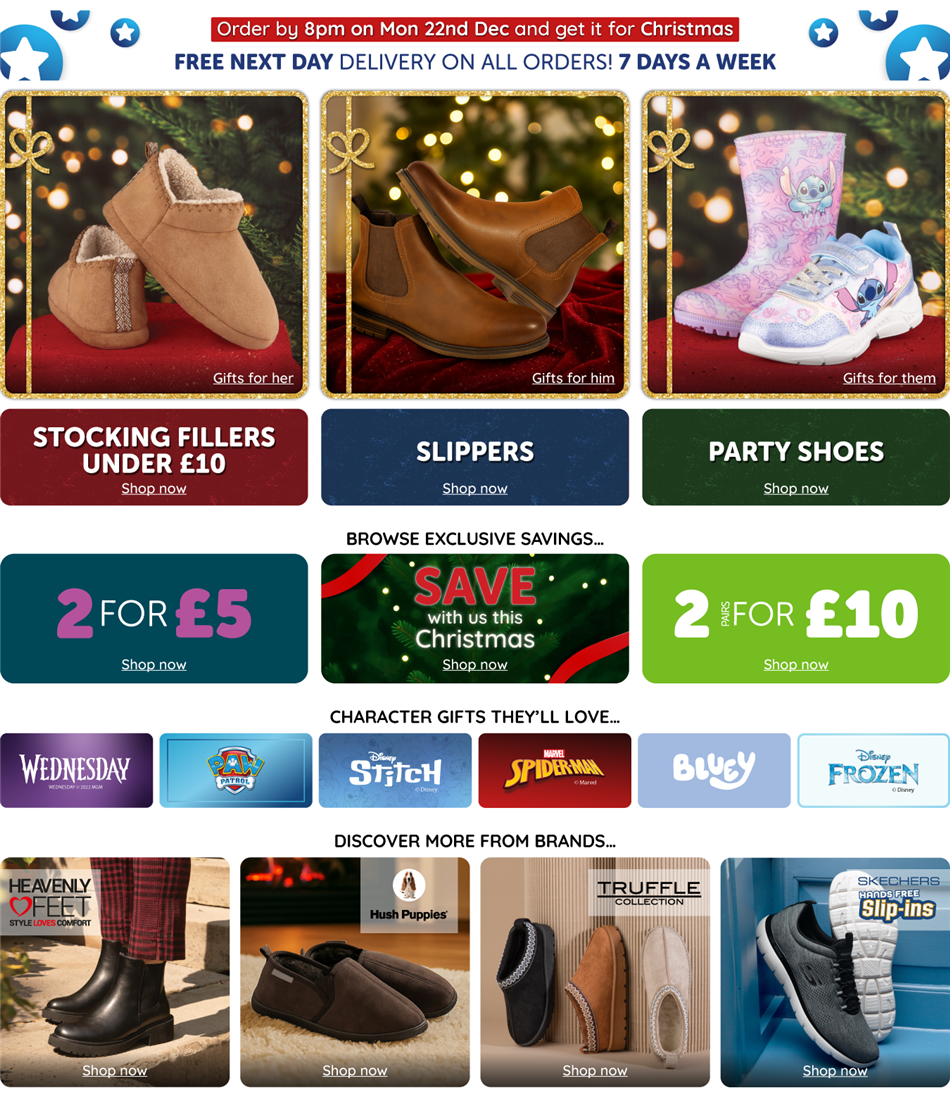950x1097 pixels.
Task: Open the Gifts for him link
Action: click(573, 378)
